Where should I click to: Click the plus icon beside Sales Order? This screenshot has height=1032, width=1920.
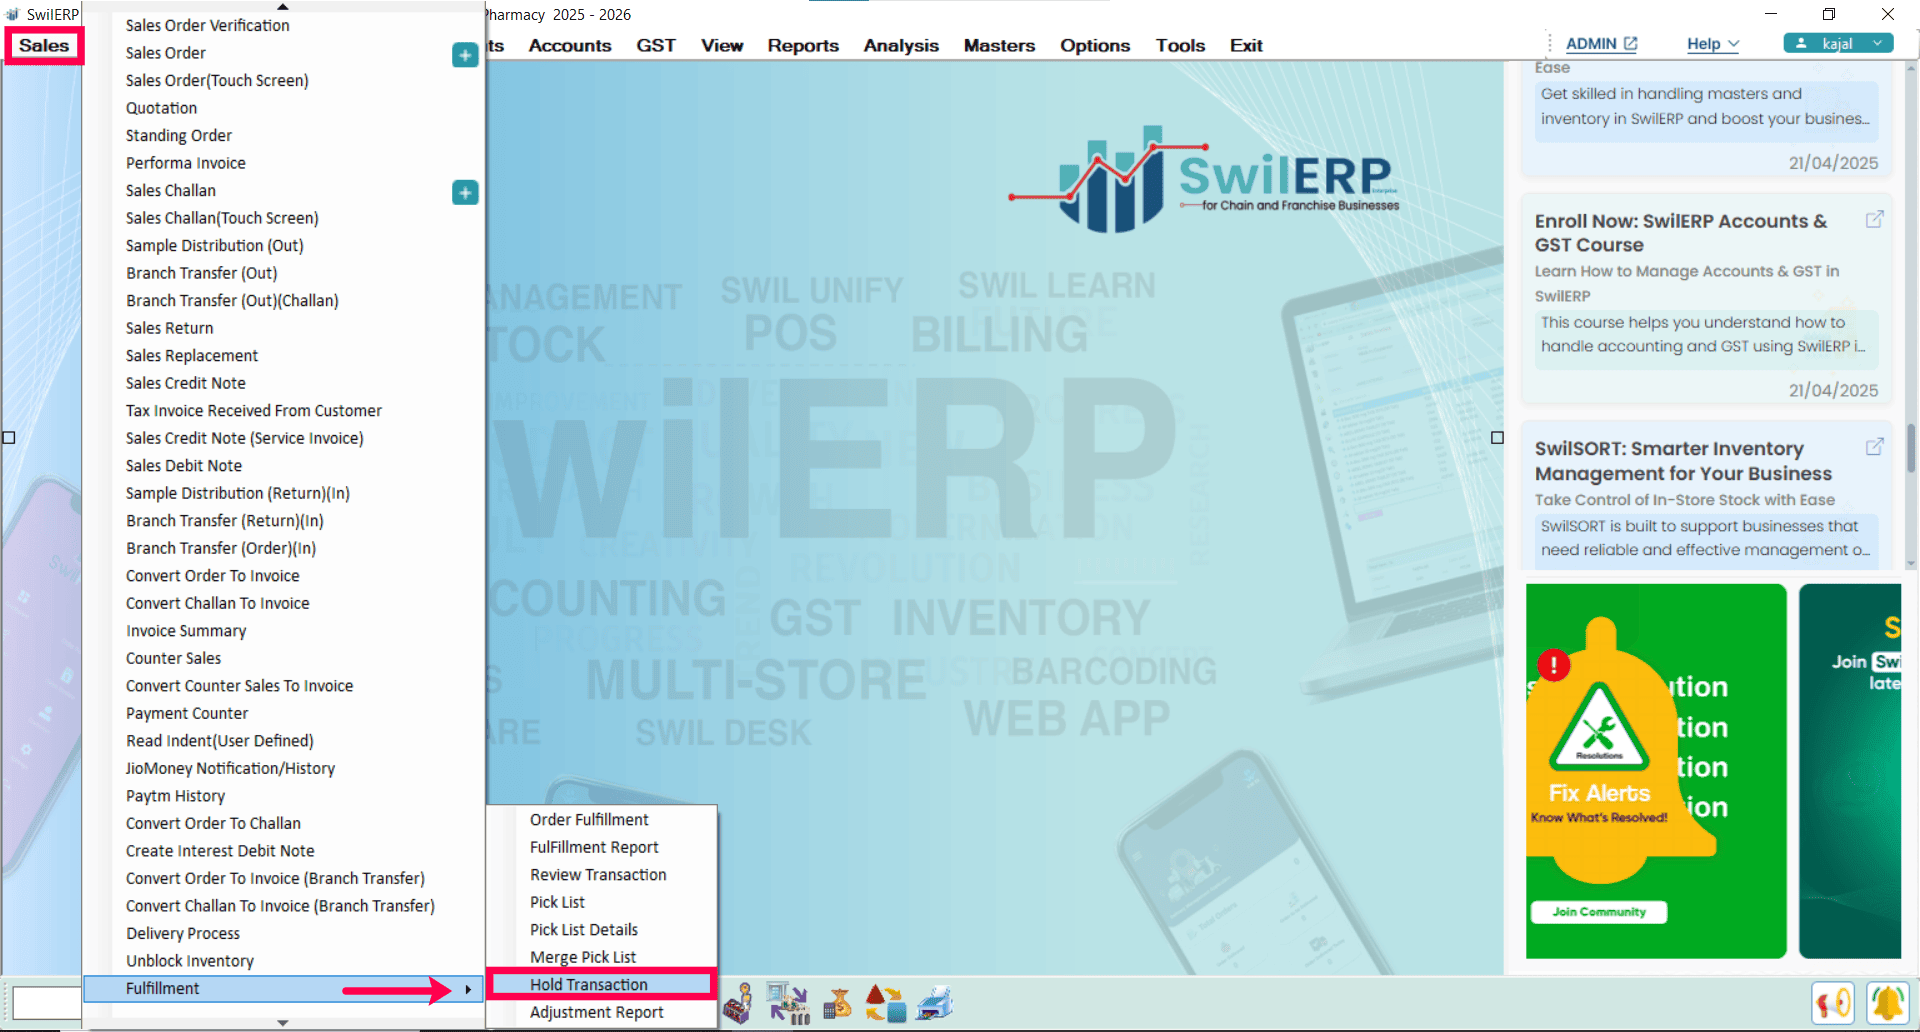(465, 55)
